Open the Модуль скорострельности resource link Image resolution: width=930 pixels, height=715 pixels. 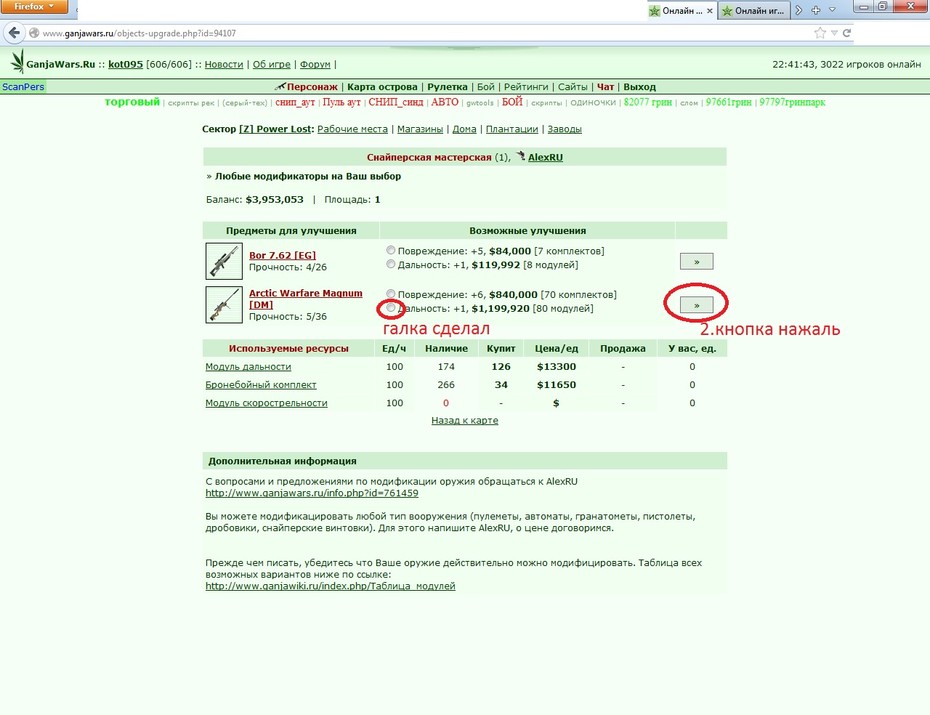pos(266,403)
